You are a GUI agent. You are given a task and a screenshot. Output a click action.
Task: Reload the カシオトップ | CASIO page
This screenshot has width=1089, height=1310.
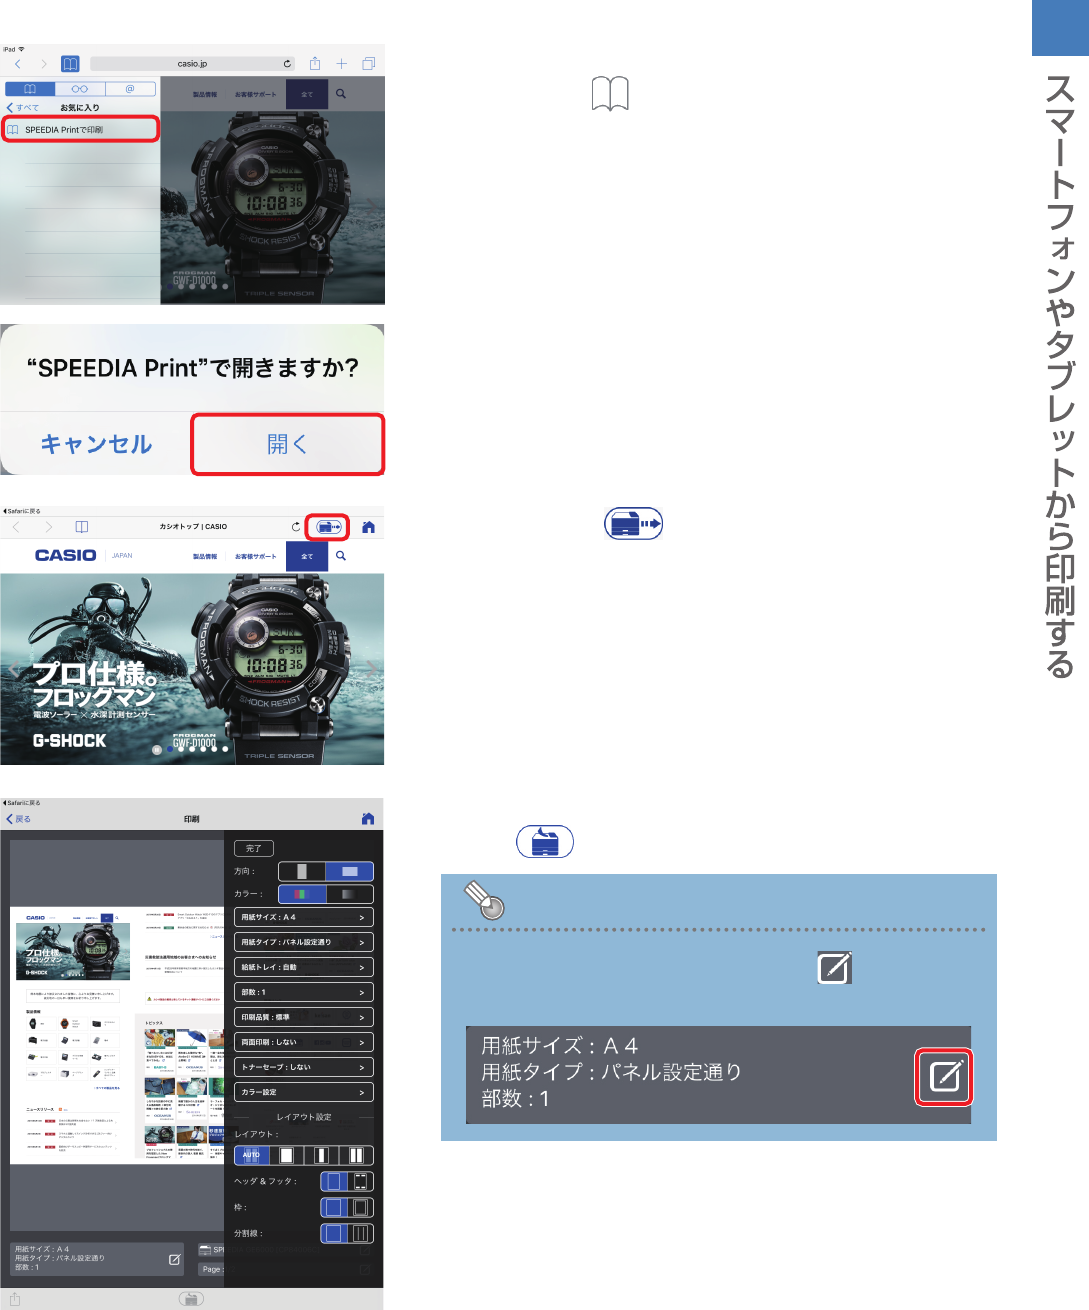pyautogui.click(x=296, y=526)
